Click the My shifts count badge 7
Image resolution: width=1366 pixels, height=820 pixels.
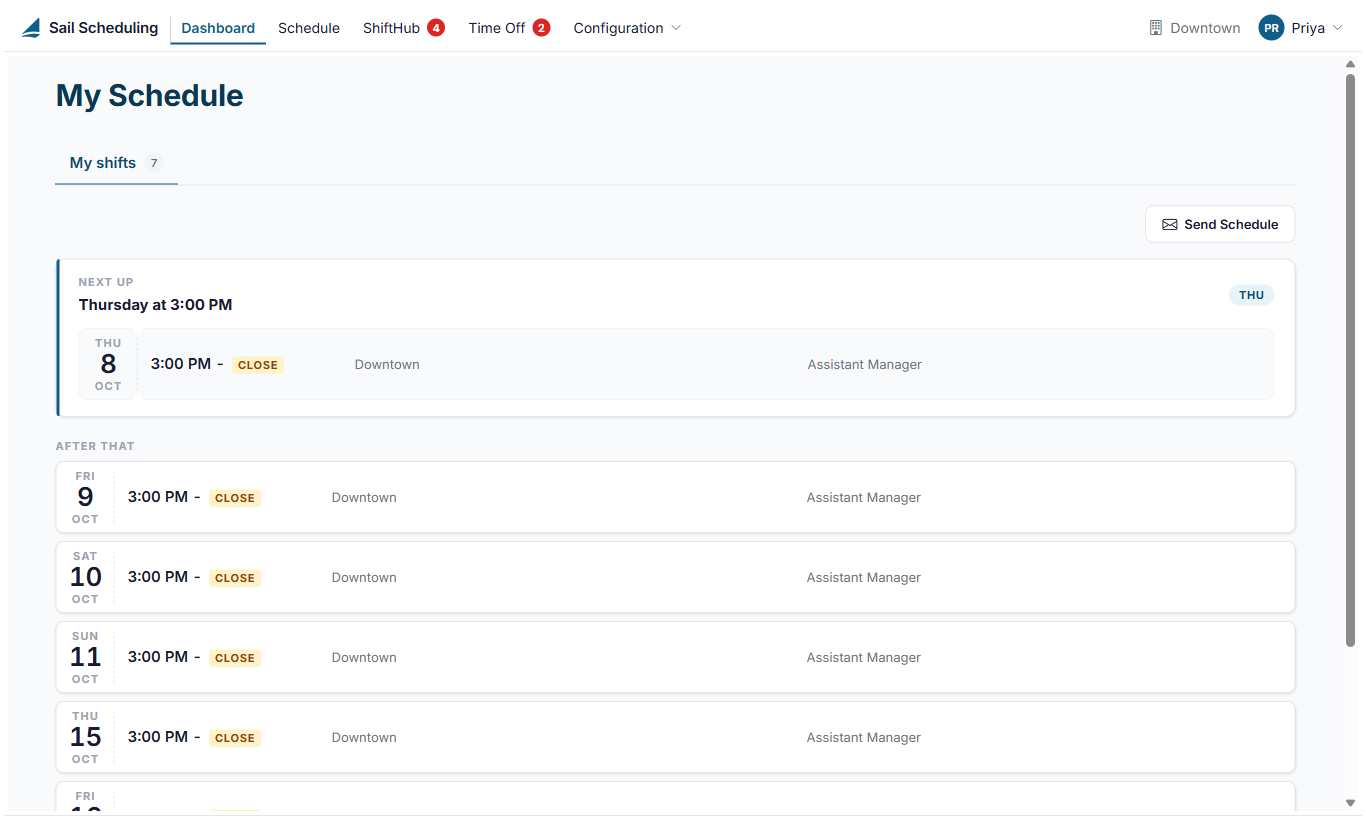click(153, 163)
